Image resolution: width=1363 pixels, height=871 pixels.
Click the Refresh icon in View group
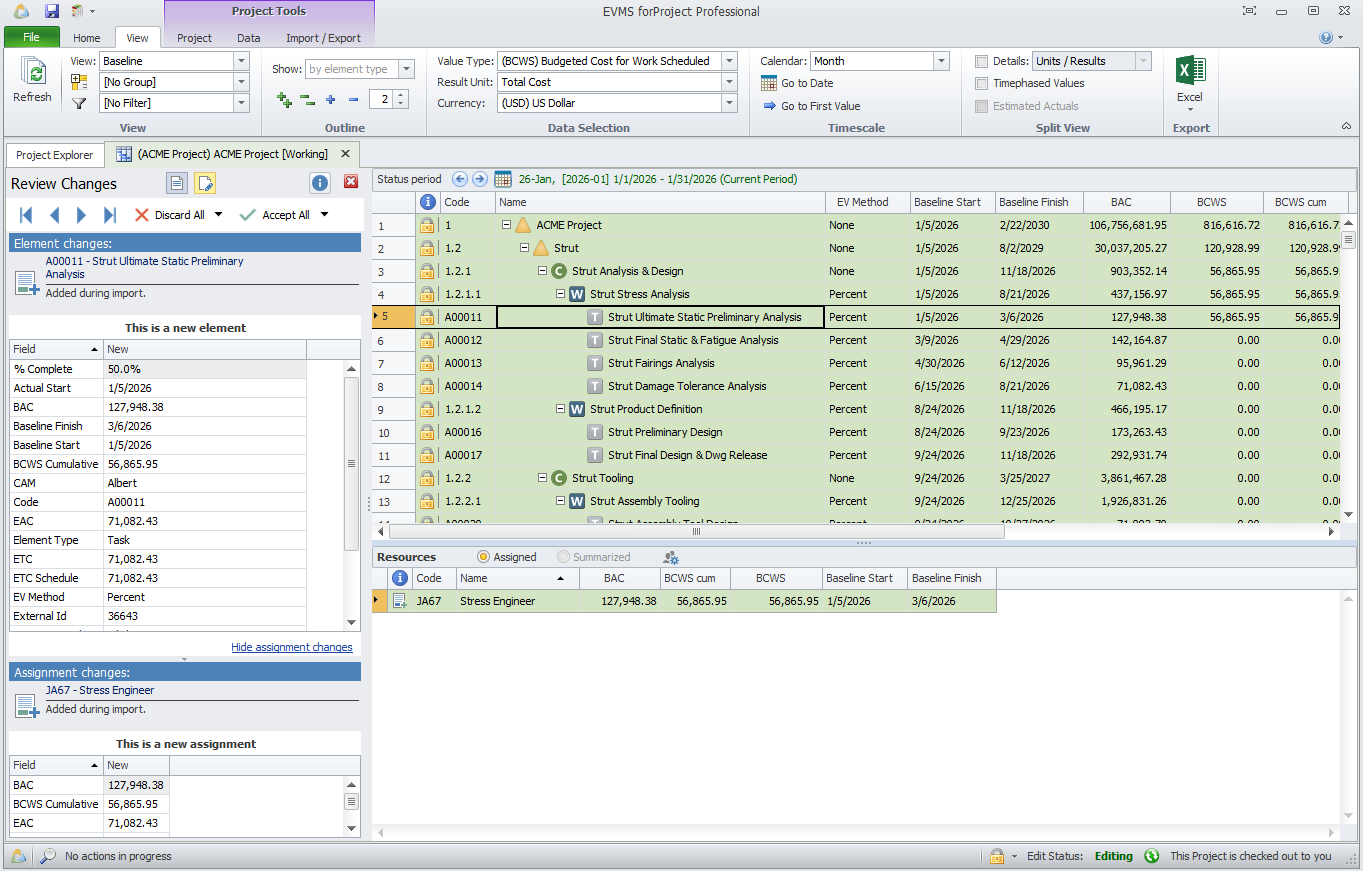click(33, 73)
